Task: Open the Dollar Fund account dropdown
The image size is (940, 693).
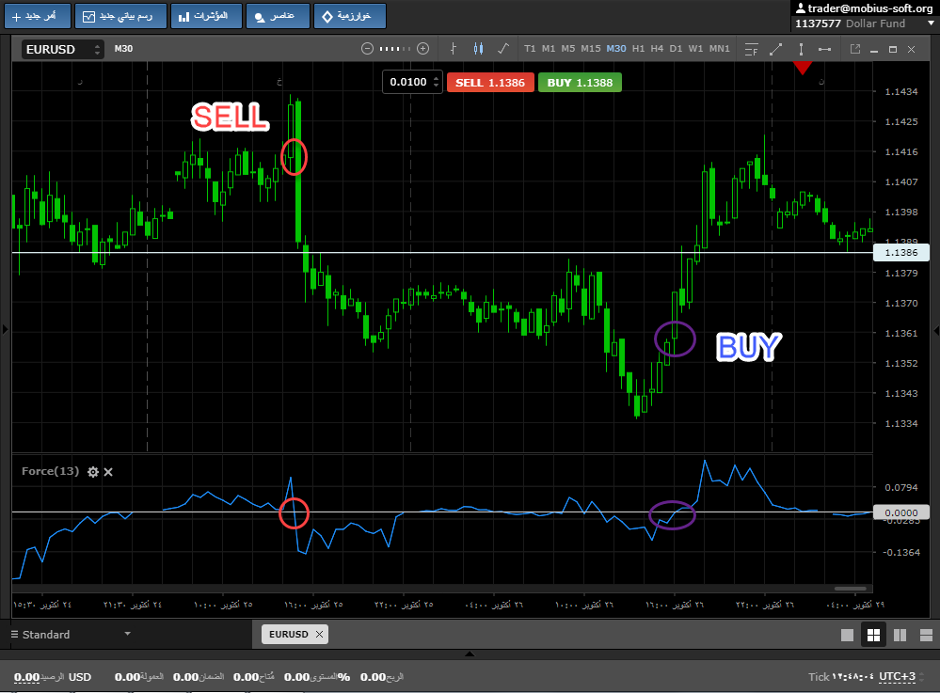Action: (930, 23)
